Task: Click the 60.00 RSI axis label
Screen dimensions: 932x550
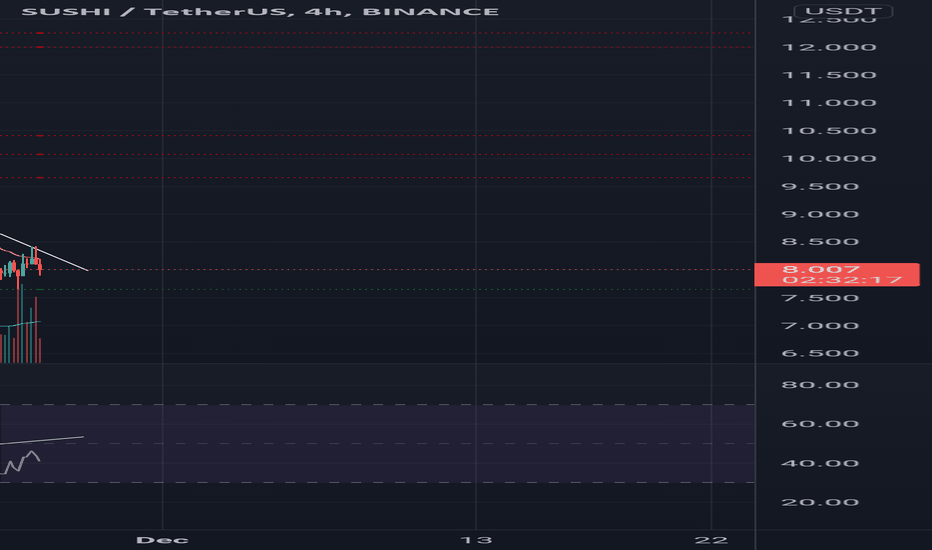Action: 820,424
